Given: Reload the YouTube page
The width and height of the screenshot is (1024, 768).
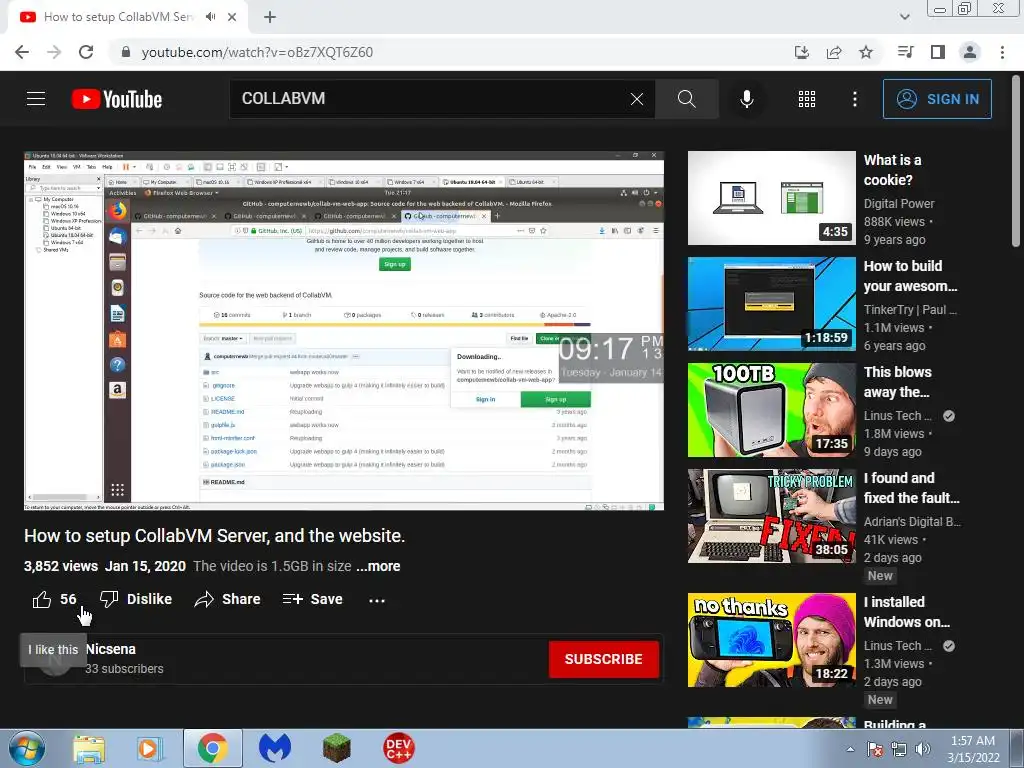Looking at the screenshot, I should tap(86, 52).
